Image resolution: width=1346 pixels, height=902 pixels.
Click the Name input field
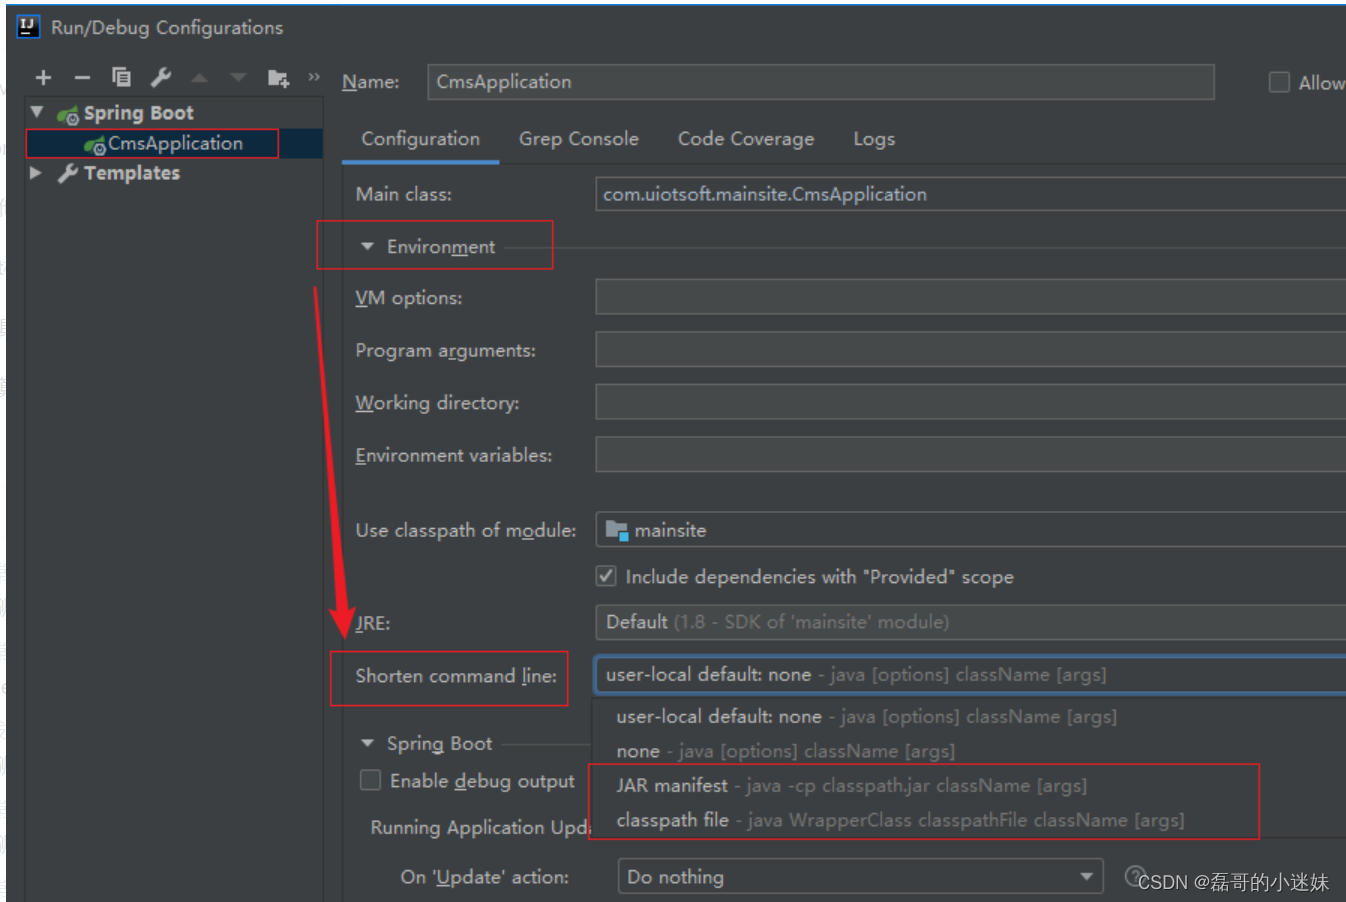click(x=821, y=82)
